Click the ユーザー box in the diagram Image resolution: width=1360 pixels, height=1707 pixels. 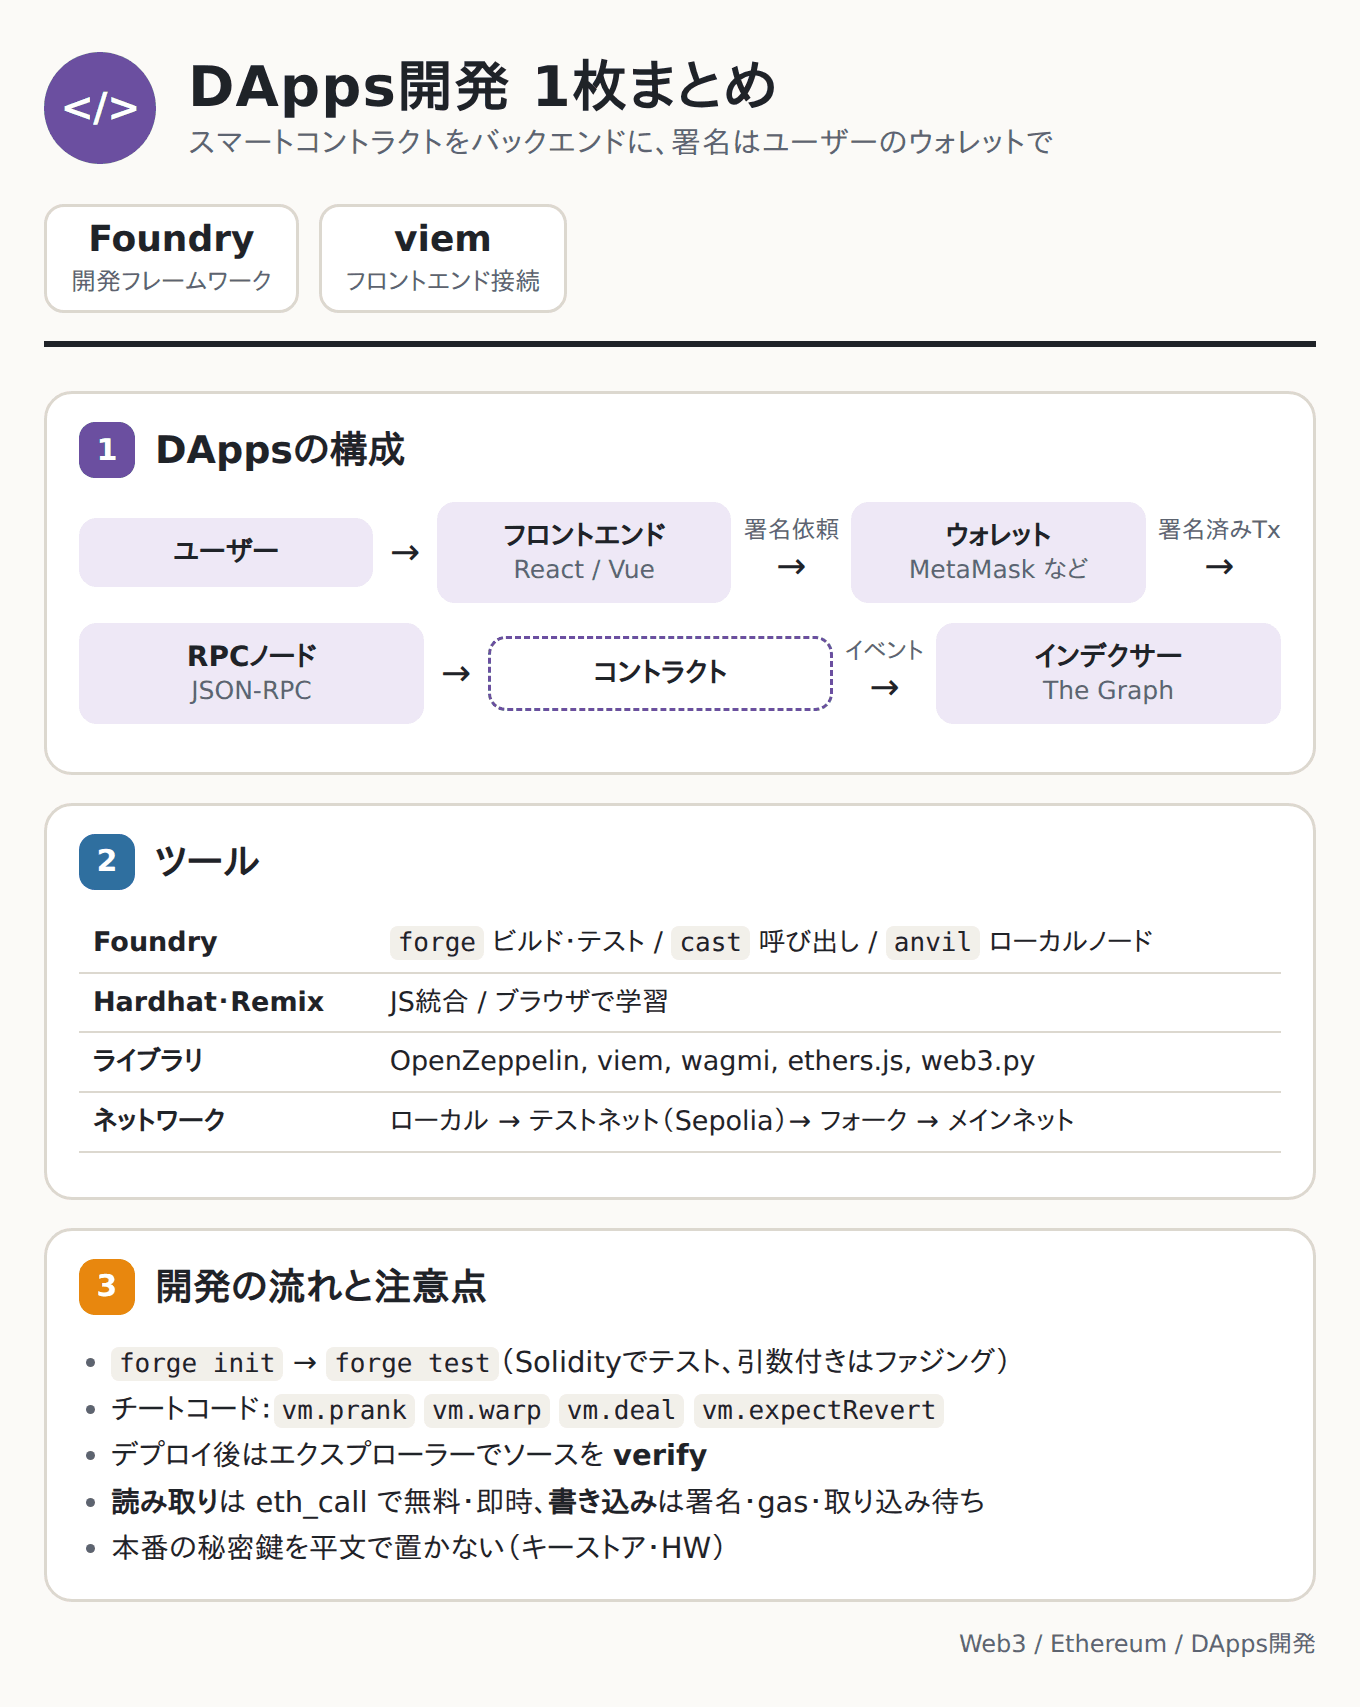click(x=226, y=552)
